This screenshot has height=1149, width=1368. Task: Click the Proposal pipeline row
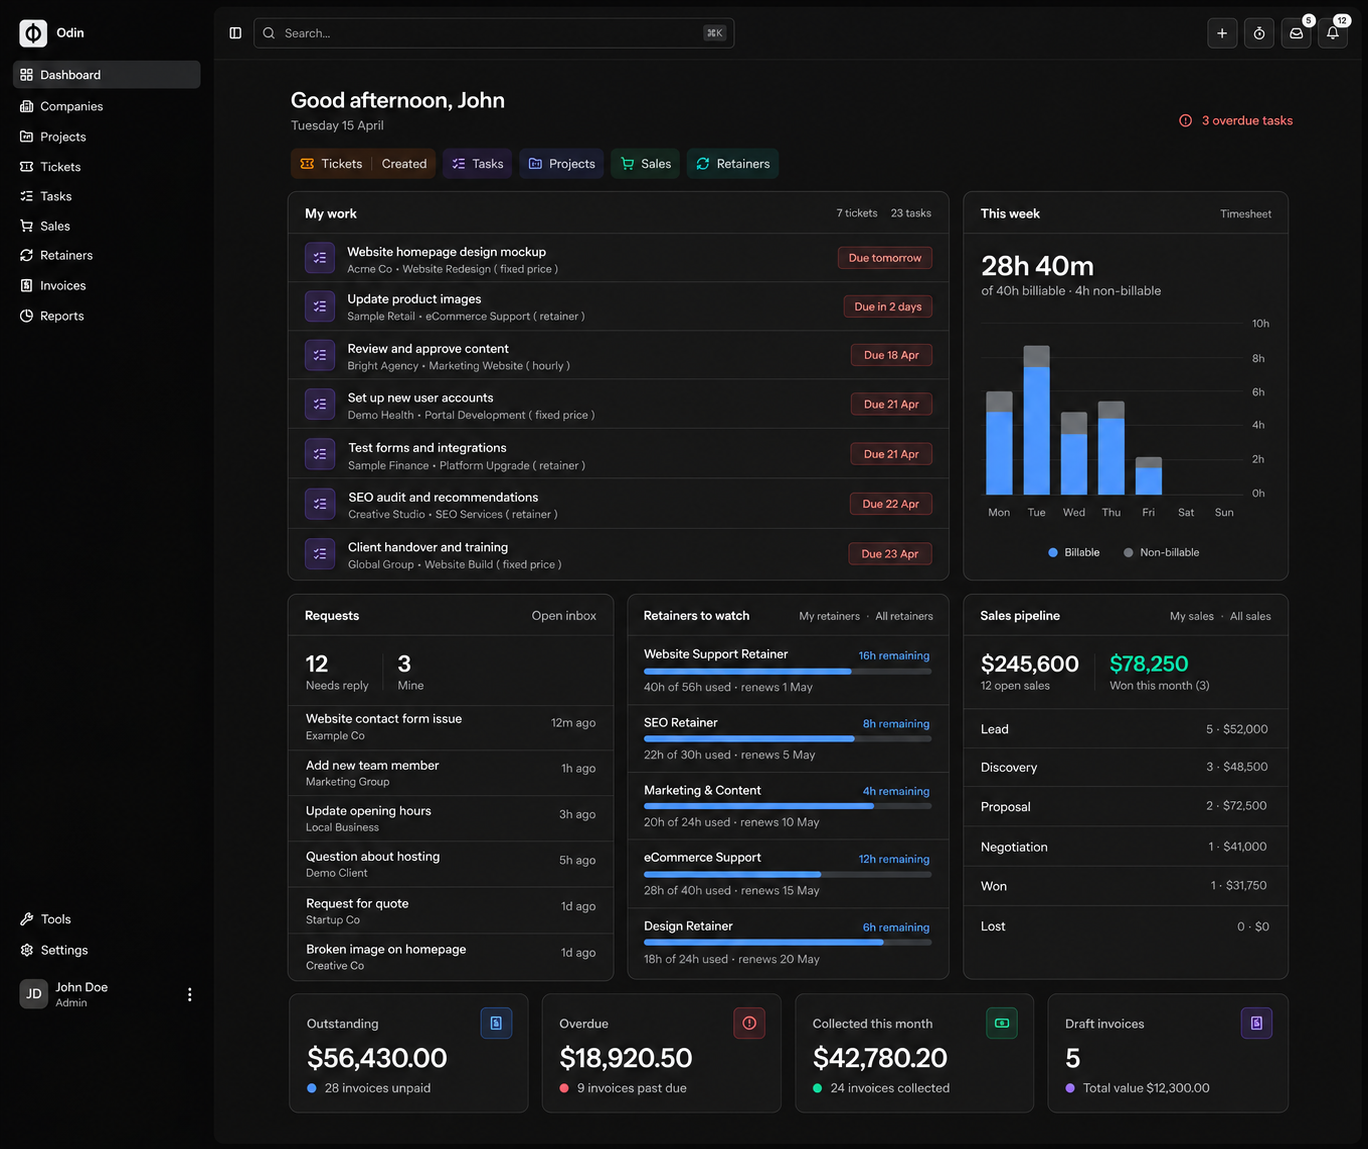[1125, 806]
